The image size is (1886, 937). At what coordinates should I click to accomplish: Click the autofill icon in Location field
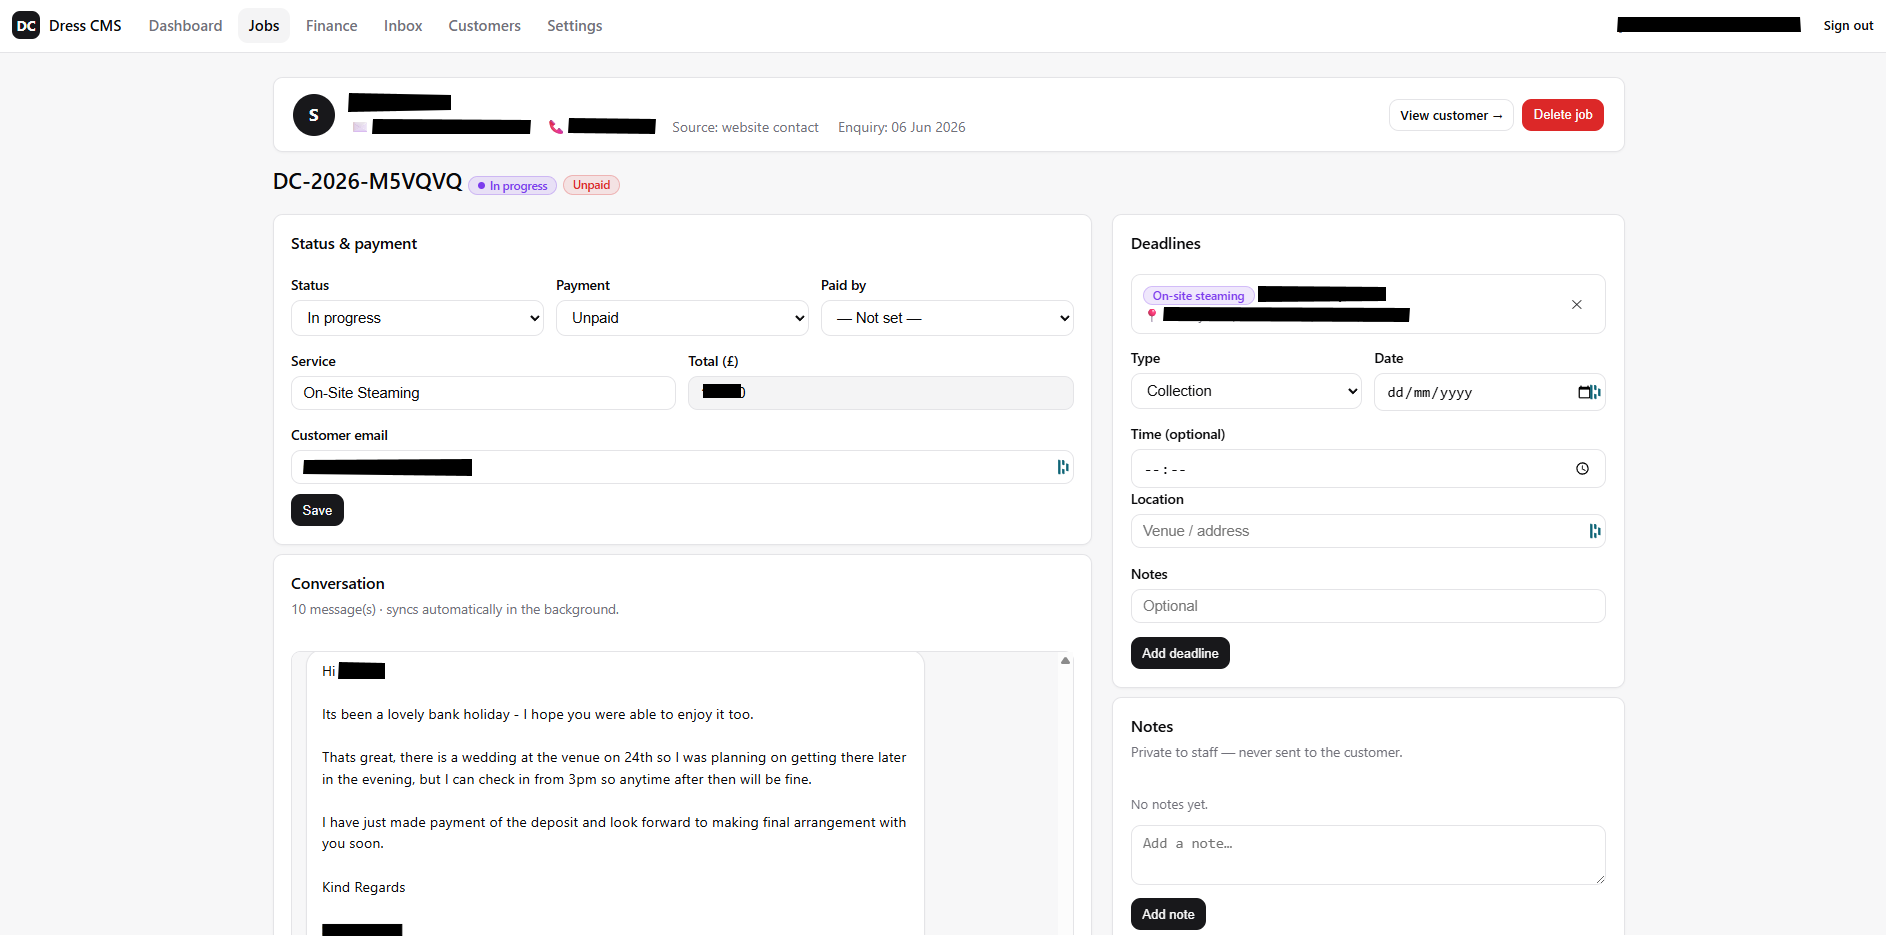click(x=1595, y=531)
